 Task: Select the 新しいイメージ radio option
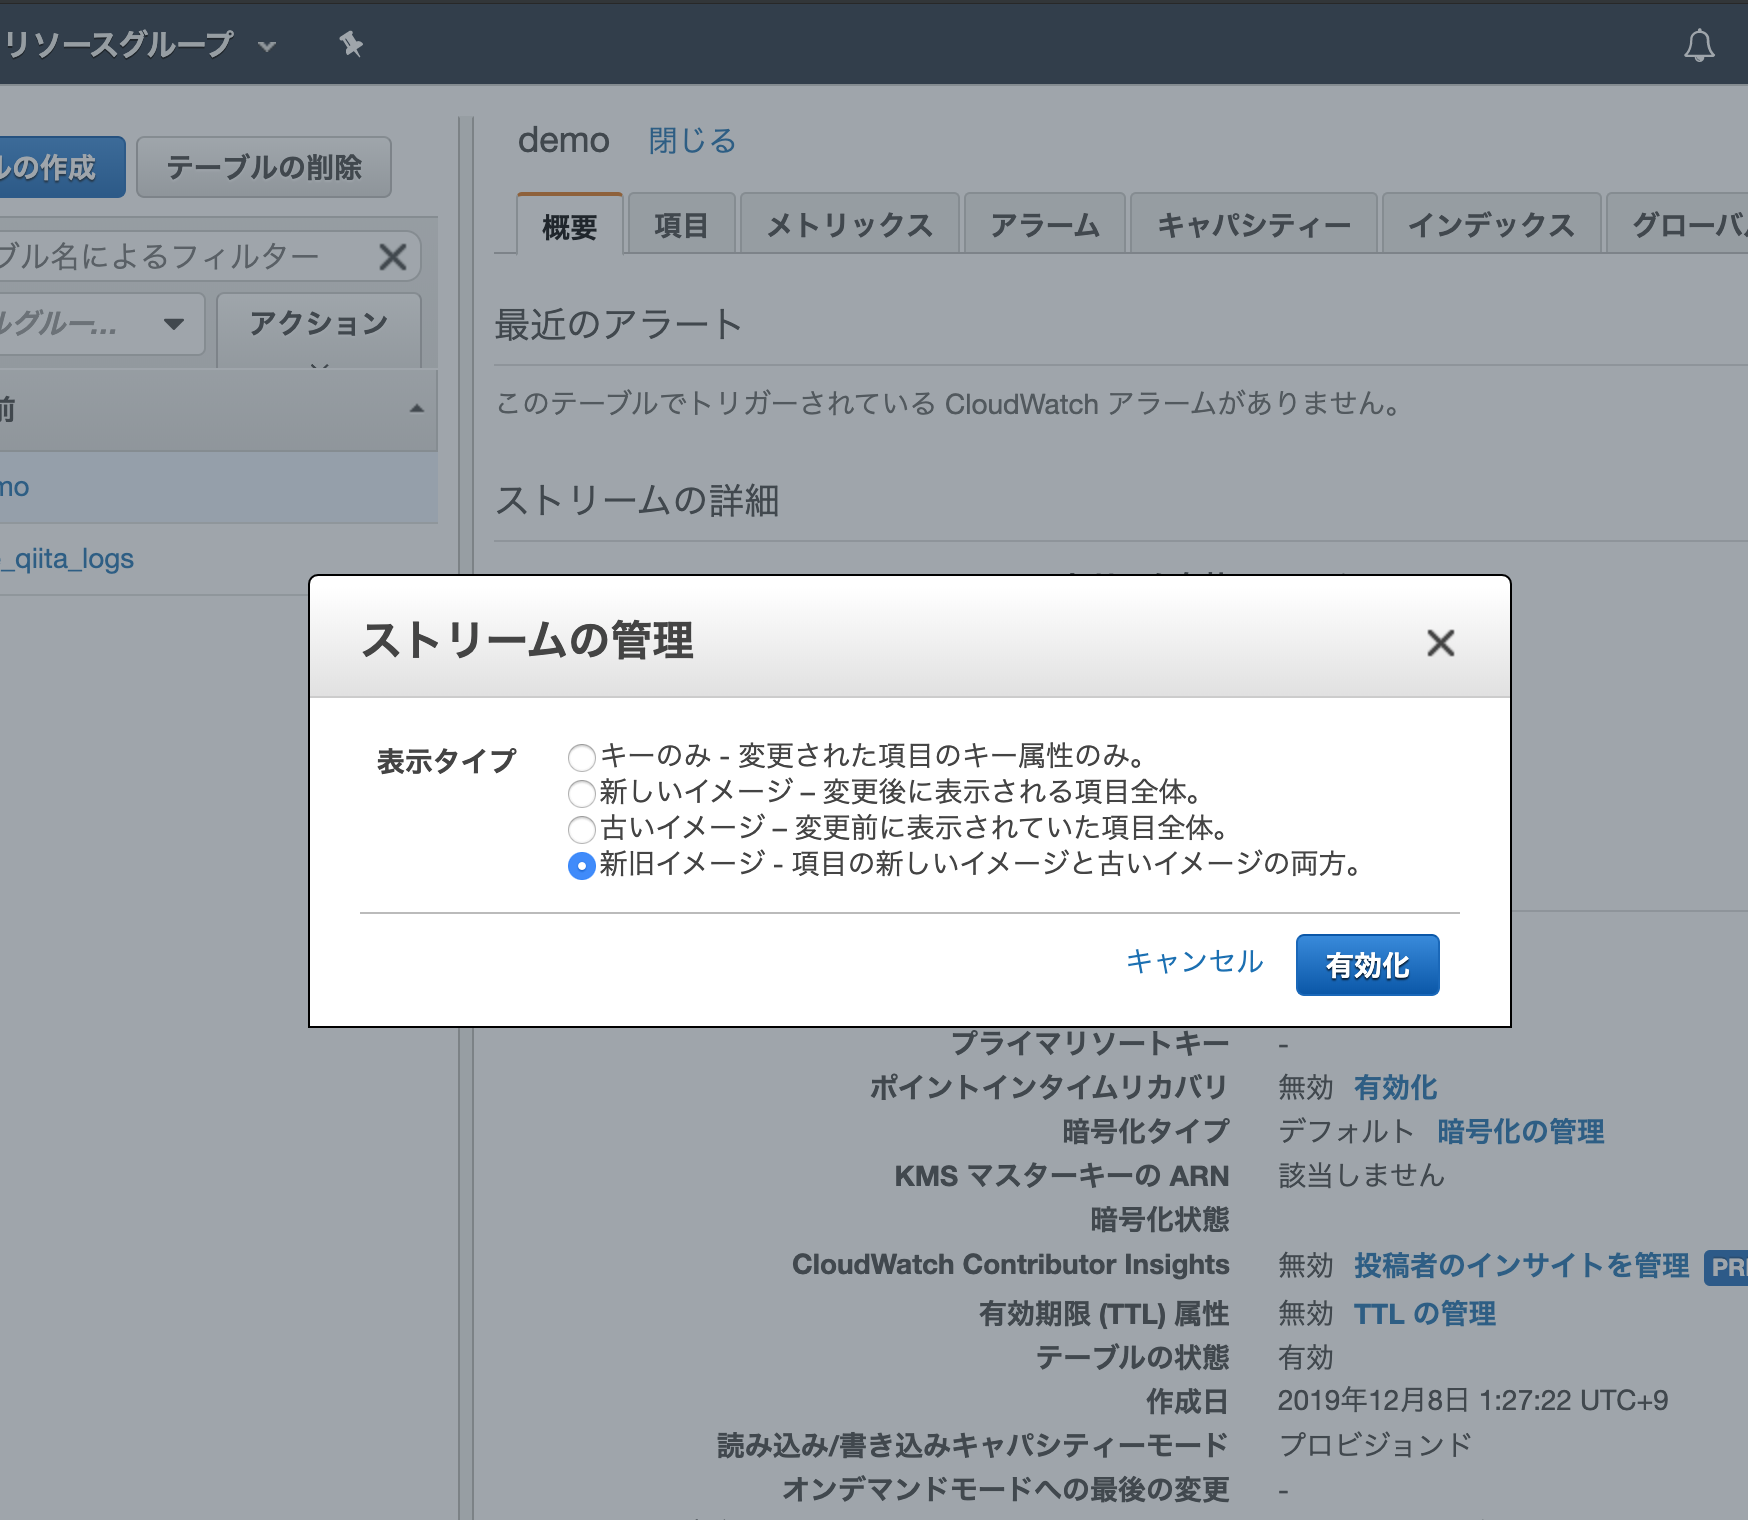[x=582, y=793]
